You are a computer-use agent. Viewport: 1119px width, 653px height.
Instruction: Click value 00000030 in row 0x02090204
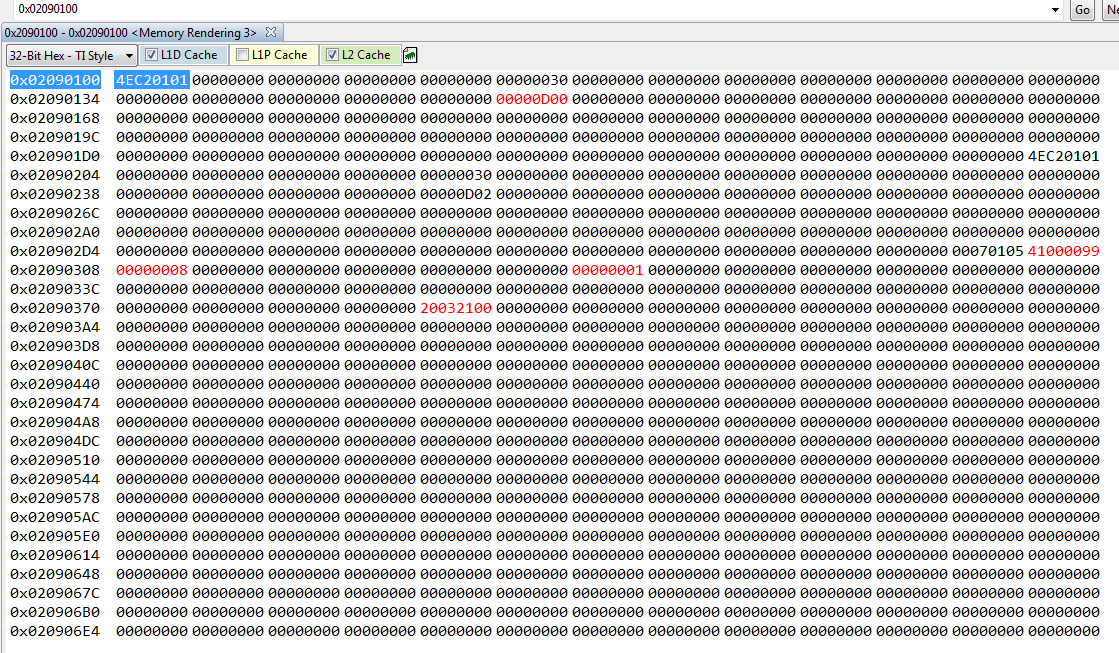456,175
